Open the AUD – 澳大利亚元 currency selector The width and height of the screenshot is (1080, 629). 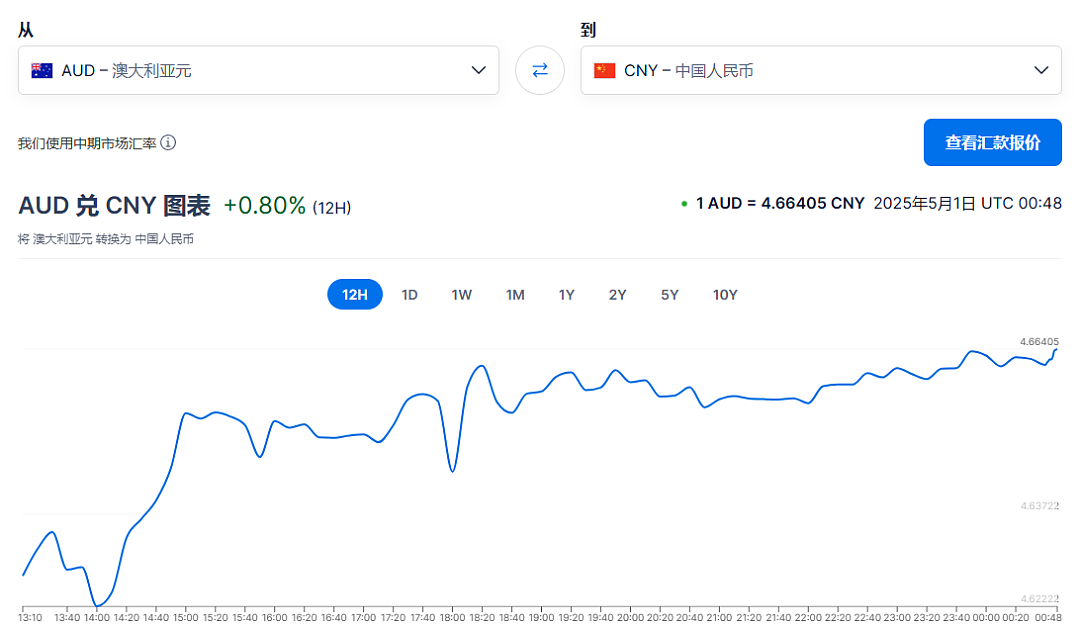tap(258, 70)
